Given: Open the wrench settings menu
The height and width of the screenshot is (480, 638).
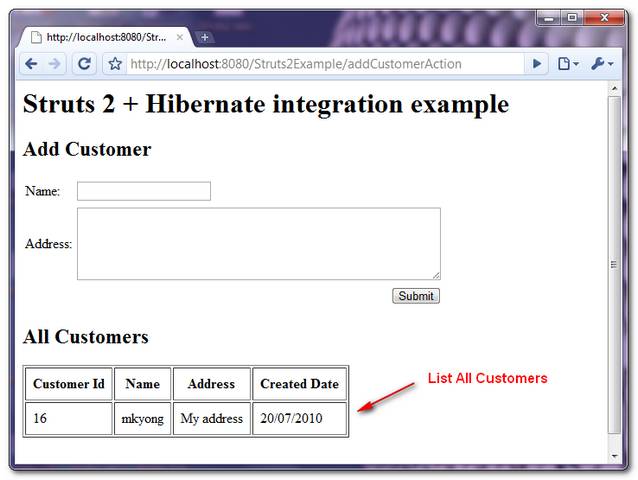Looking at the screenshot, I should tap(602, 64).
